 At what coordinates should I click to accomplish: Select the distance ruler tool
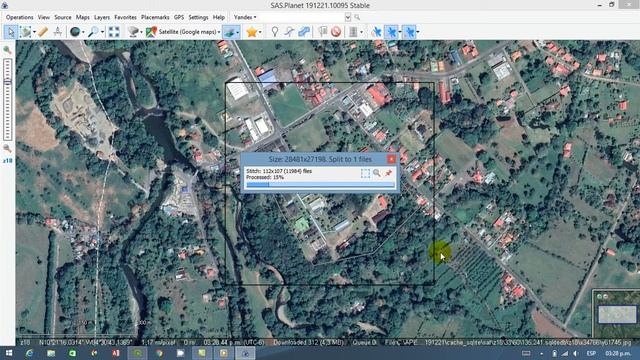43,31
